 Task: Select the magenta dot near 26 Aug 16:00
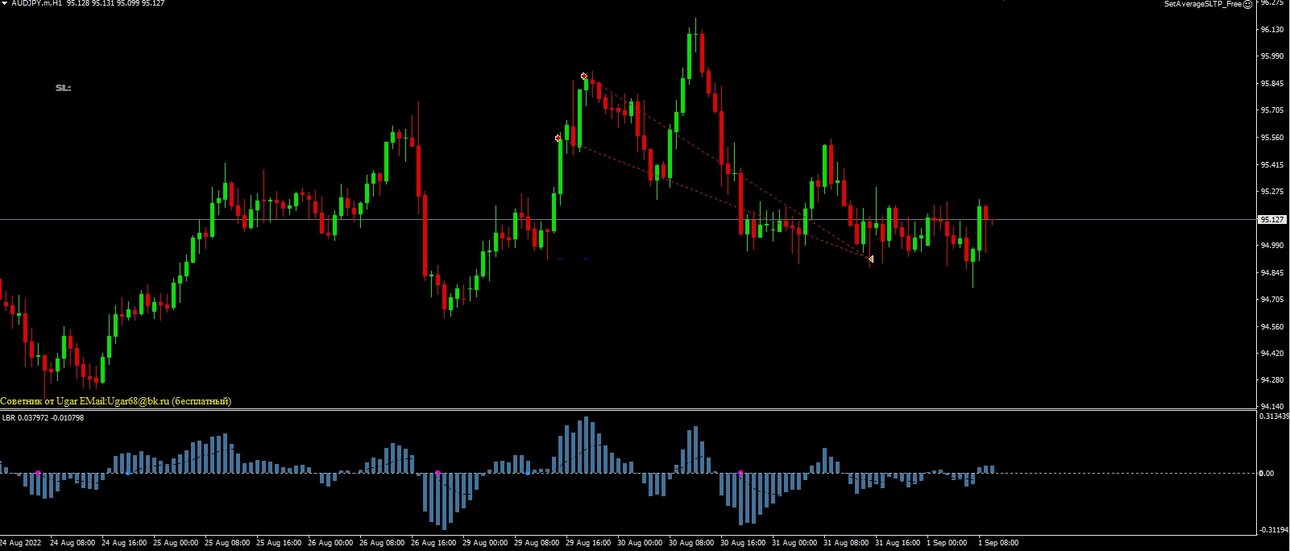pos(438,472)
